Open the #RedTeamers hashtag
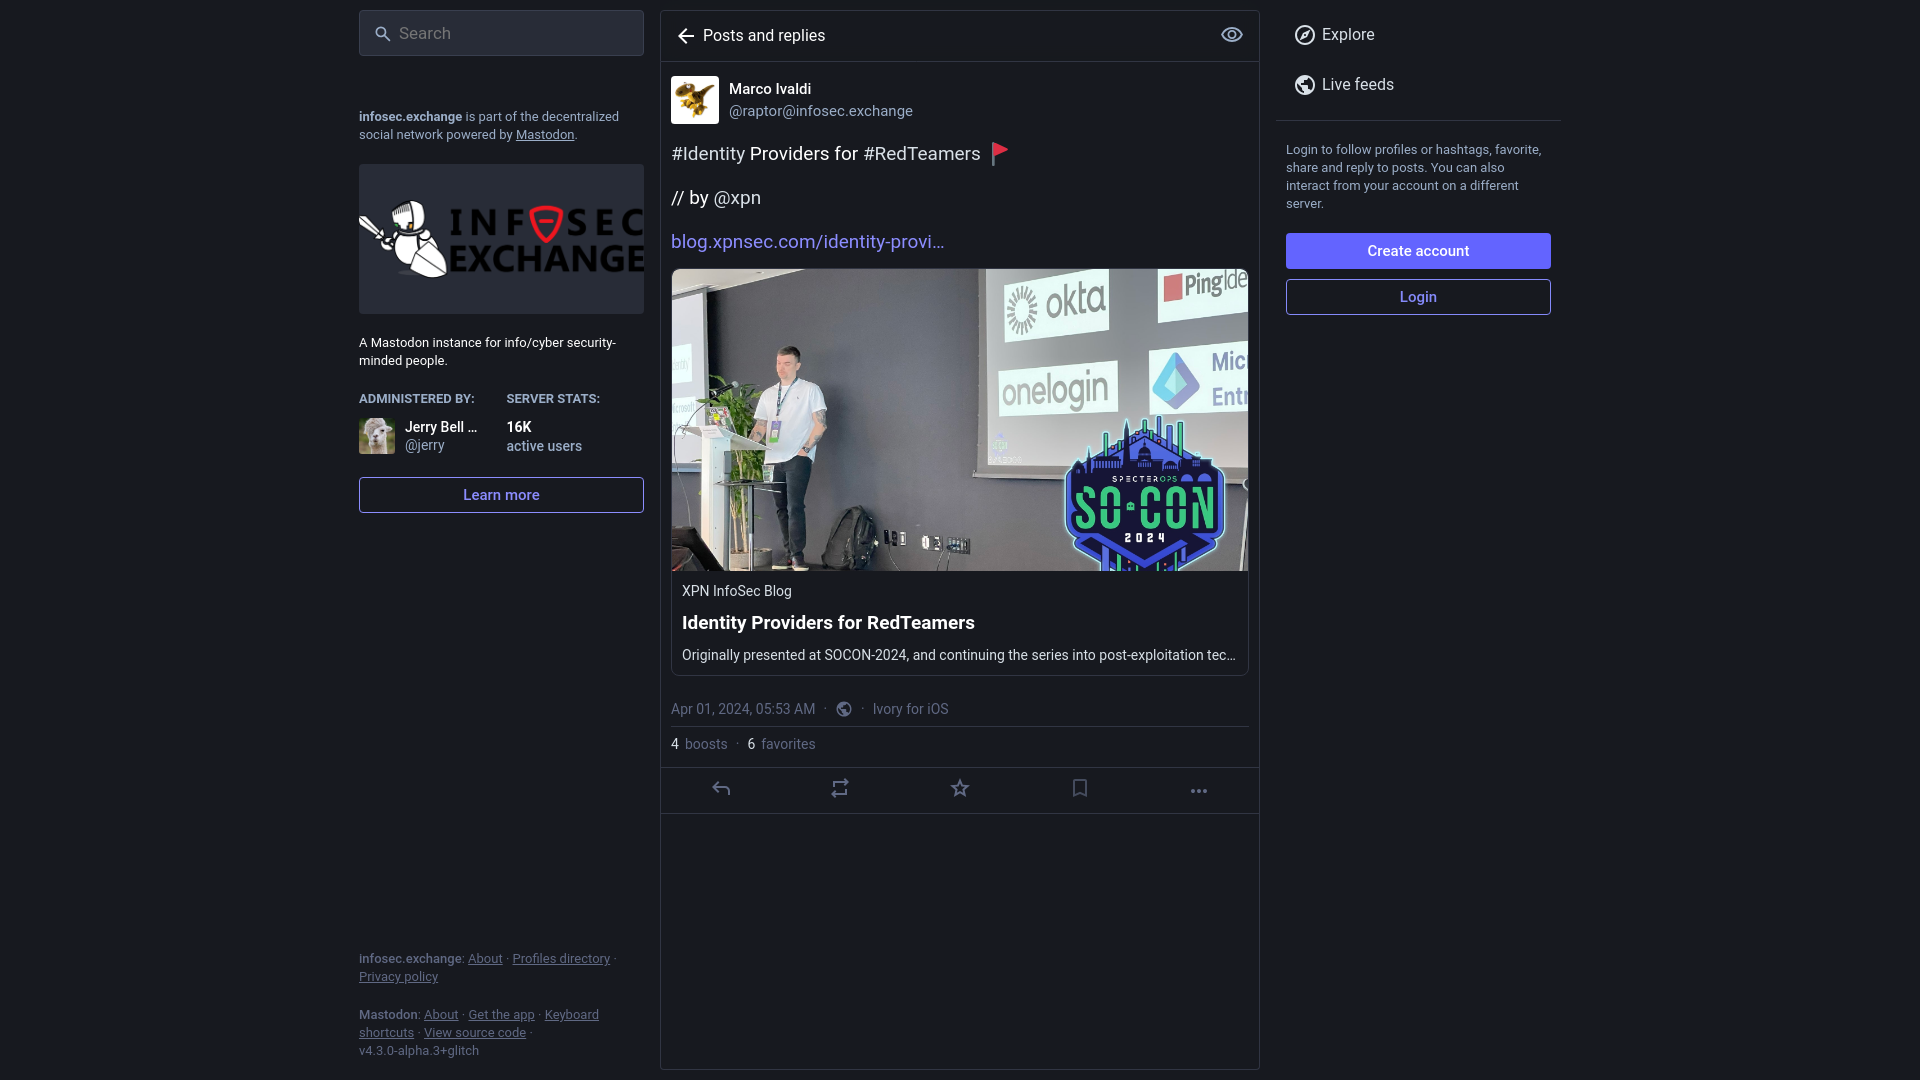Viewport: 1920px width, 1080px height. pos(922,154)
